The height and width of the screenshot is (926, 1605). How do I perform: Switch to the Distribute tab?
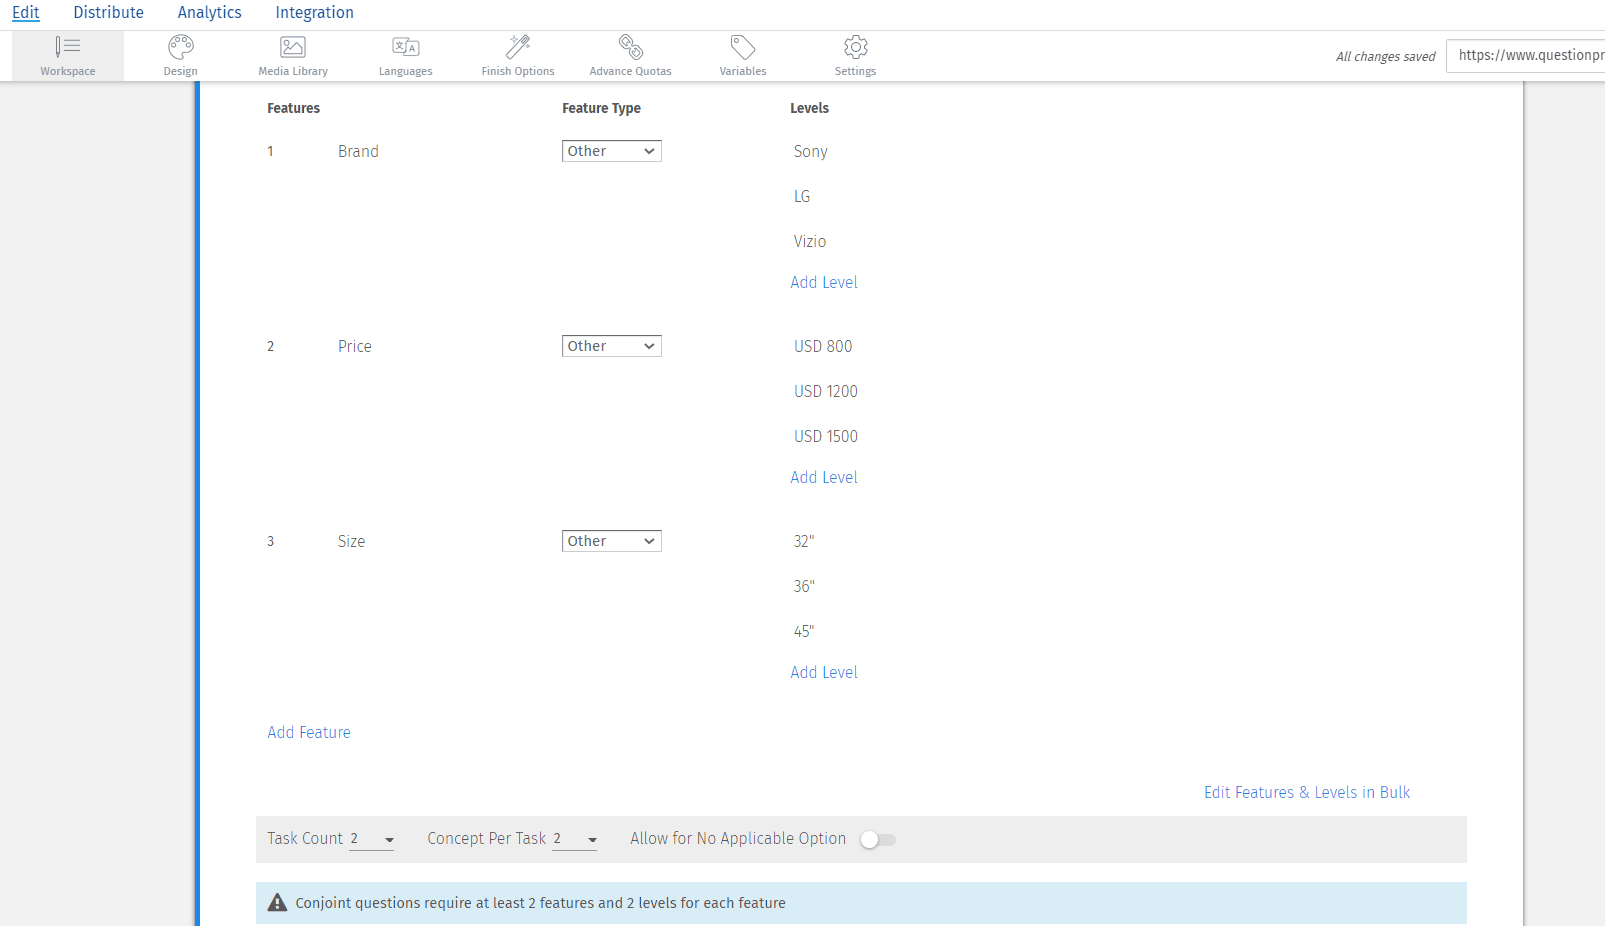[x=108, y=13]
